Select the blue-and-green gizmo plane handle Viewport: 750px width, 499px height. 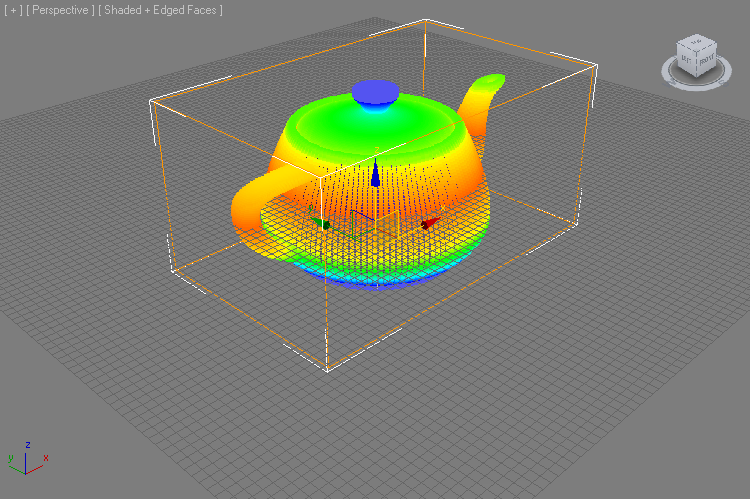[362, 223]
